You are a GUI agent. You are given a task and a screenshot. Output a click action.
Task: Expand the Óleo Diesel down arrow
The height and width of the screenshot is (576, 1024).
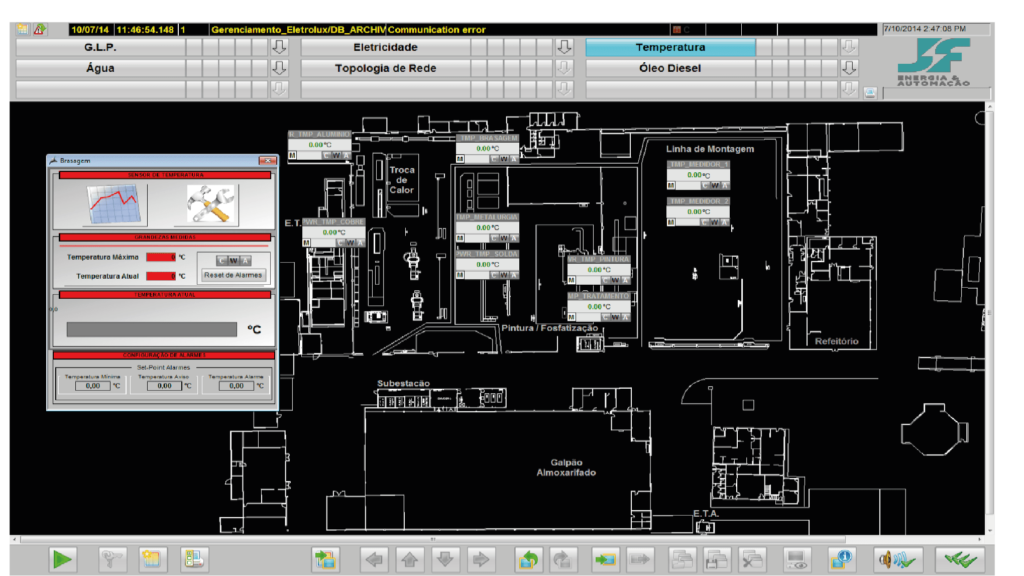tap(849, 68)
